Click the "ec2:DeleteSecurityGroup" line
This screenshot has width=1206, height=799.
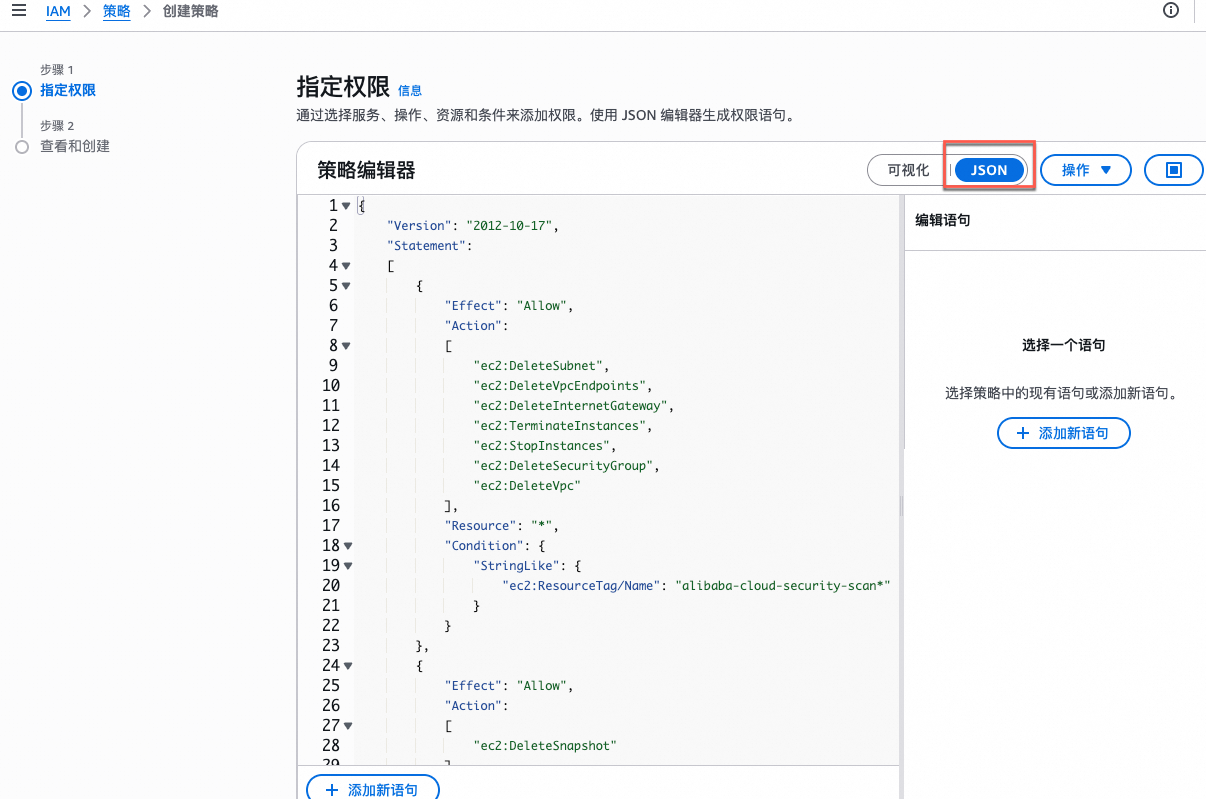[567, 465]
